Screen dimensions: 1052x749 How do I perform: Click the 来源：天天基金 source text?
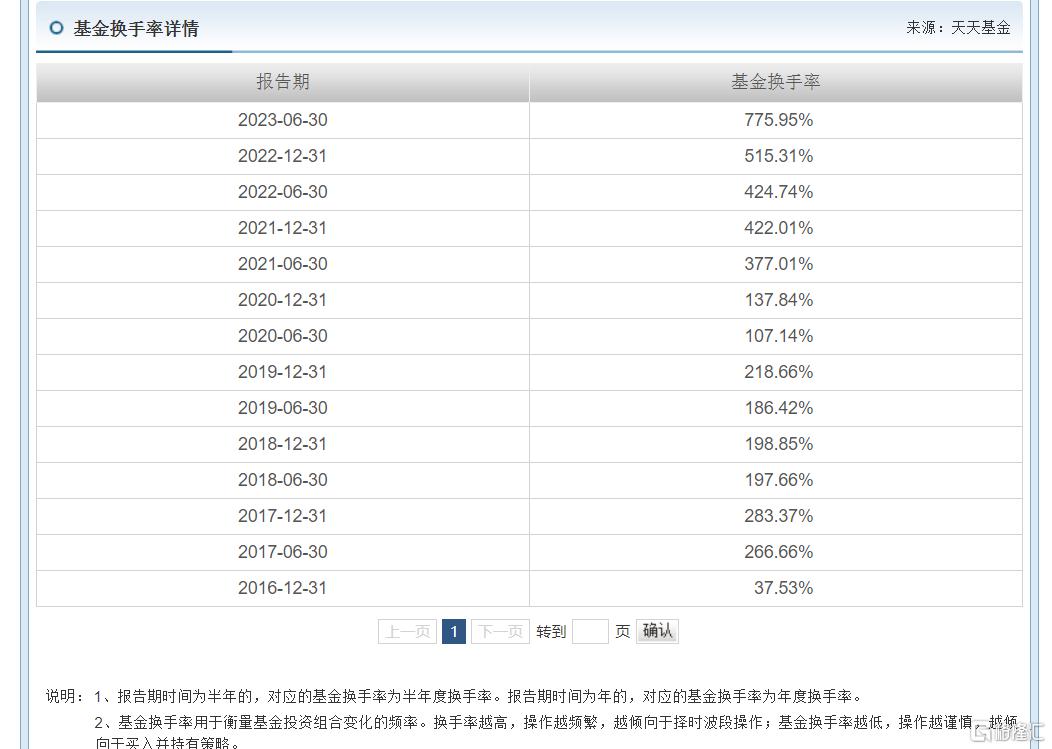958,28
